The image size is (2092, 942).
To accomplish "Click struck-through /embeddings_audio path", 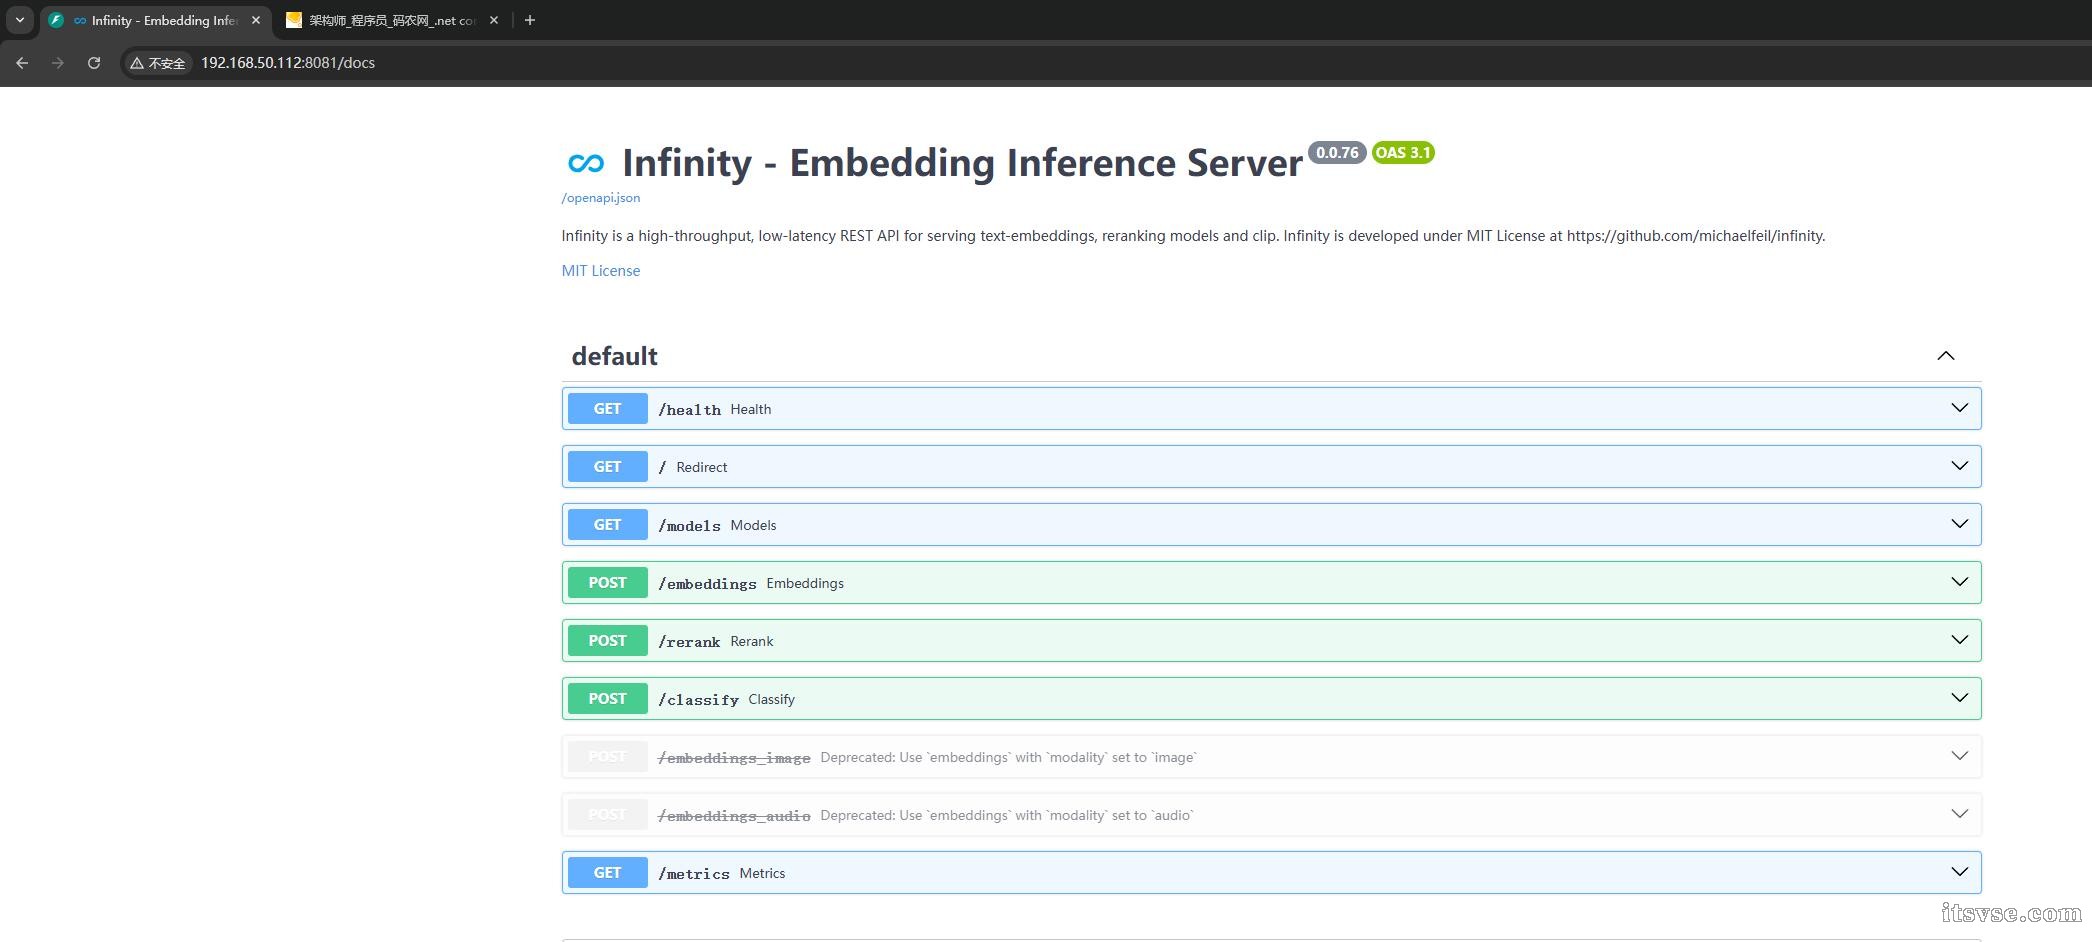I will [734, 816].
